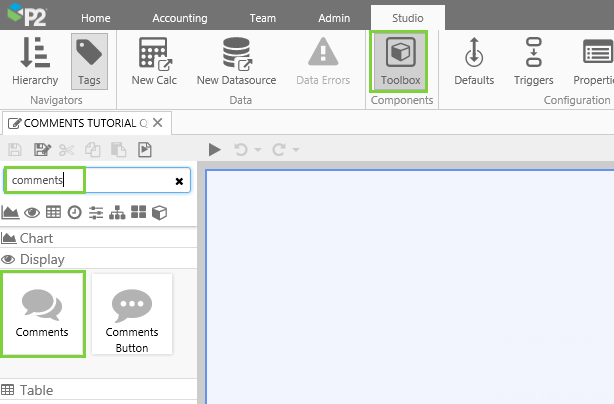Select the Studio tab
The height and width of the screenshot is (404, 614).
click(408, 18)
